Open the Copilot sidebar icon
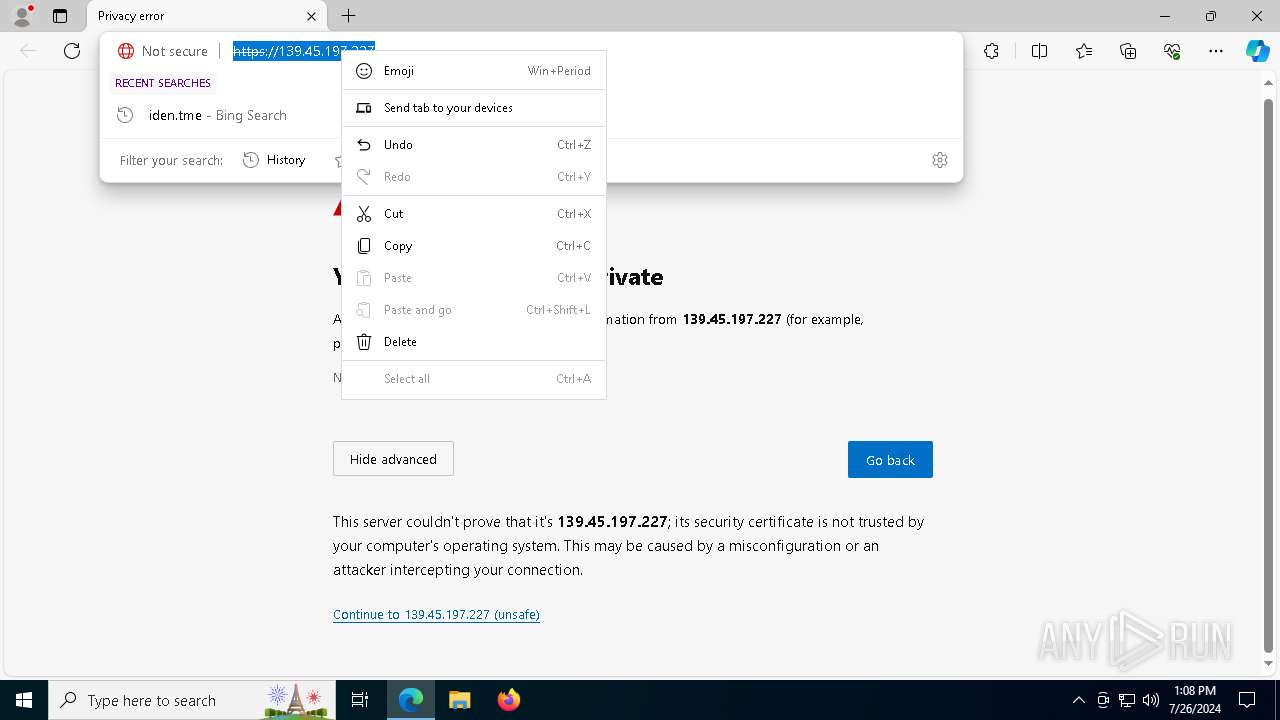The image size is (1280, 720). click(1257, 51)
